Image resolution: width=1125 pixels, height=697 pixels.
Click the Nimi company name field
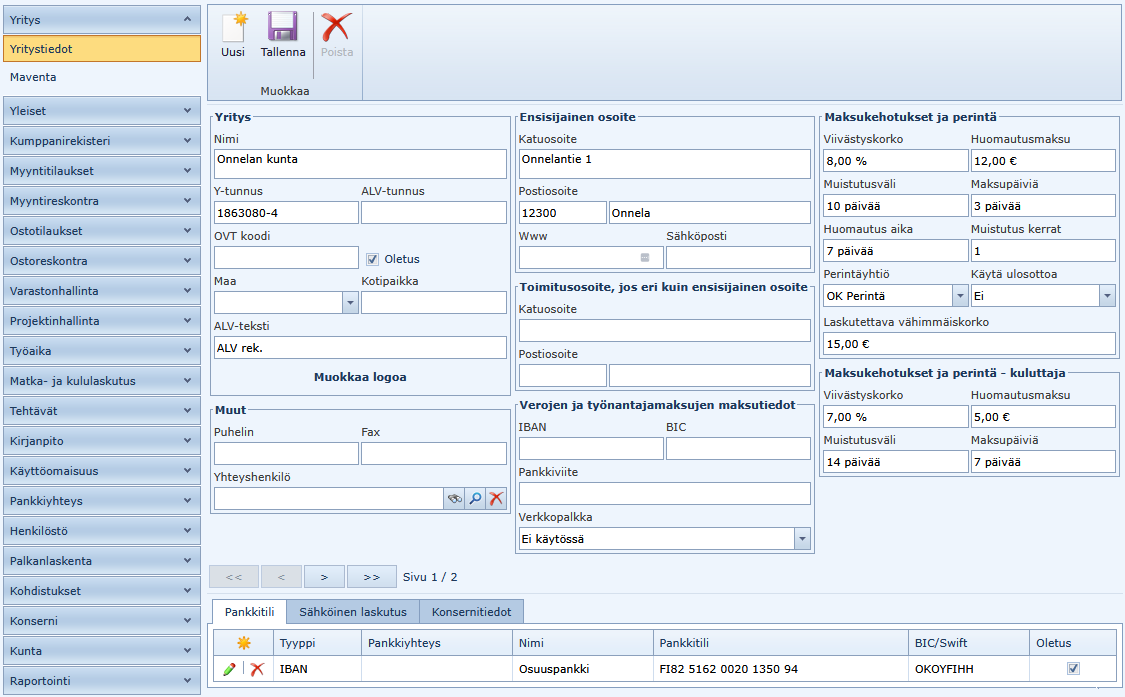[360, 163]
